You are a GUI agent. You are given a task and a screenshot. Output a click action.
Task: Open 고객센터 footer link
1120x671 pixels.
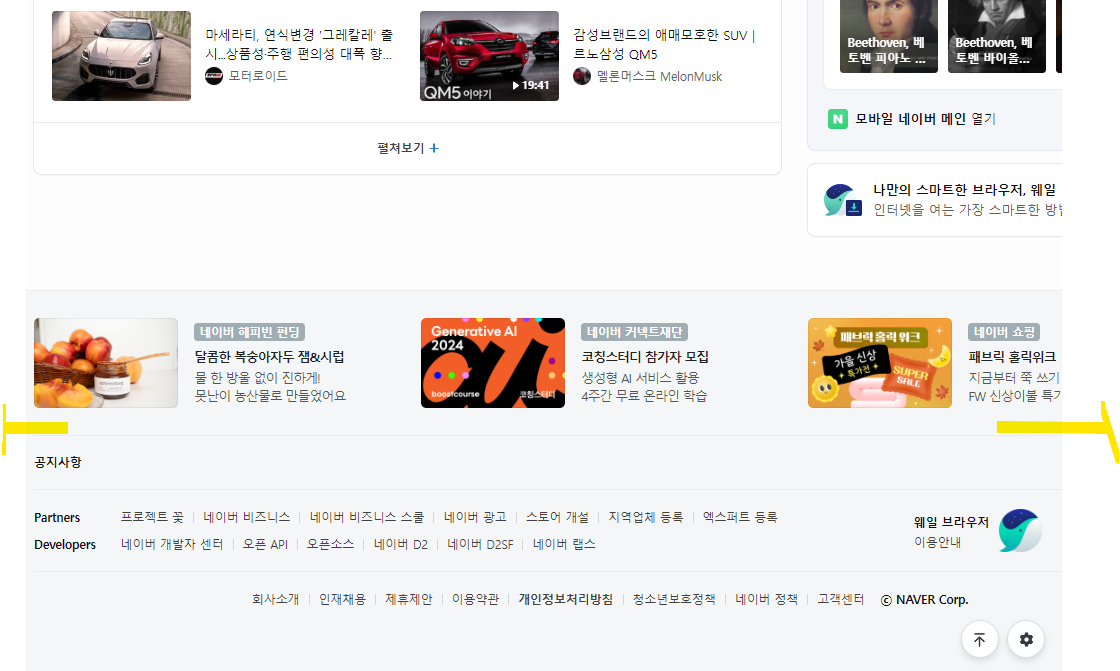(841, 599)
